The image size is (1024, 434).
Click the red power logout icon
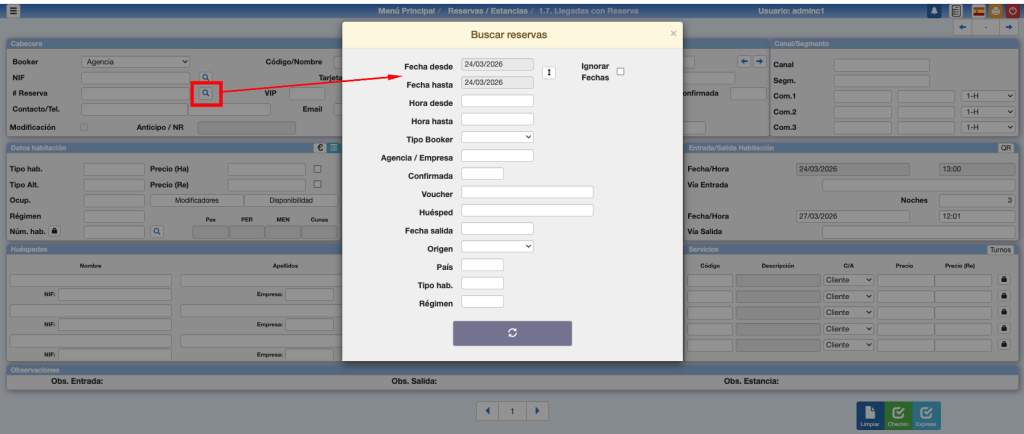[x=1010, y=11]
